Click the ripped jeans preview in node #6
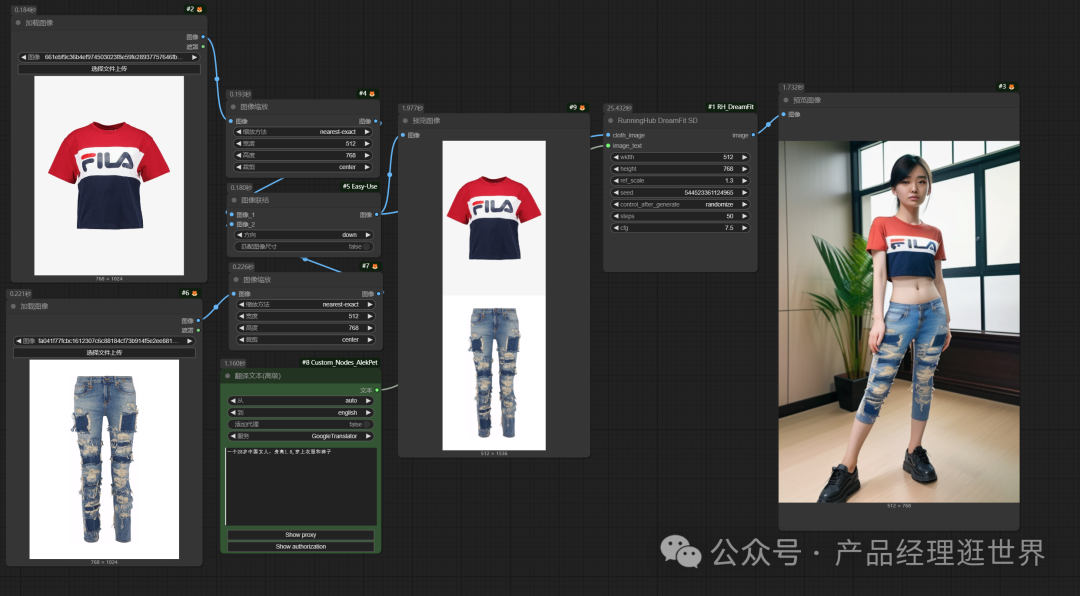 point(104,459)
